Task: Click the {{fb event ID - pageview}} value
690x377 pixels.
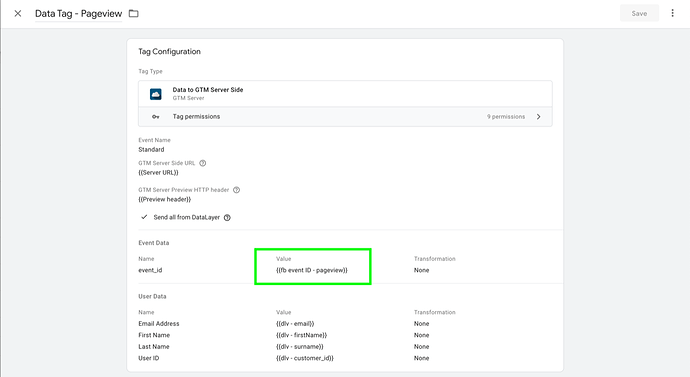Action: (x=312, y=270)
